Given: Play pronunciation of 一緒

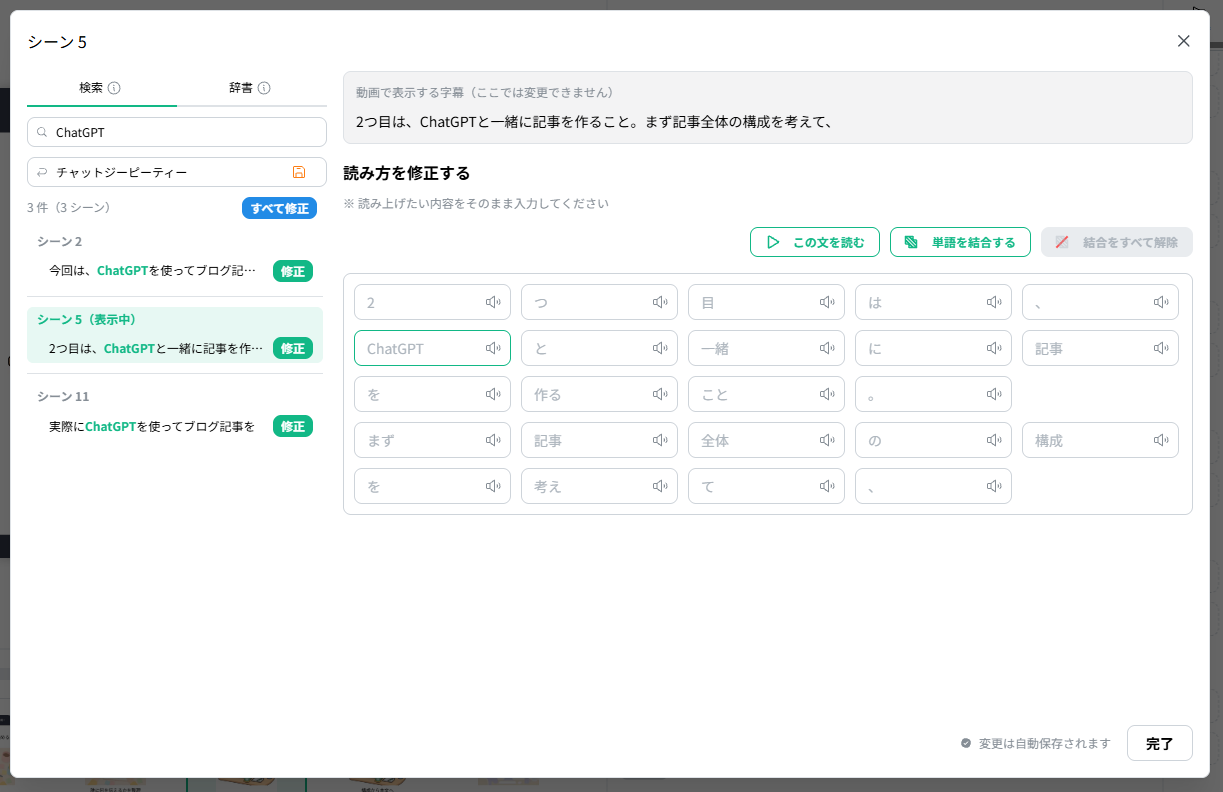Looking at the screenshot, I should tap(827, 348).
